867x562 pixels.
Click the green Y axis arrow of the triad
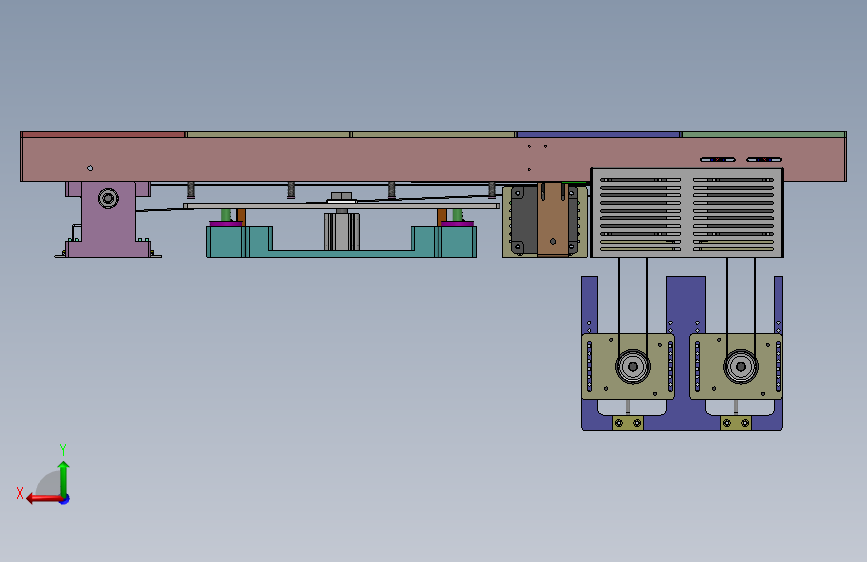point(64,478)
